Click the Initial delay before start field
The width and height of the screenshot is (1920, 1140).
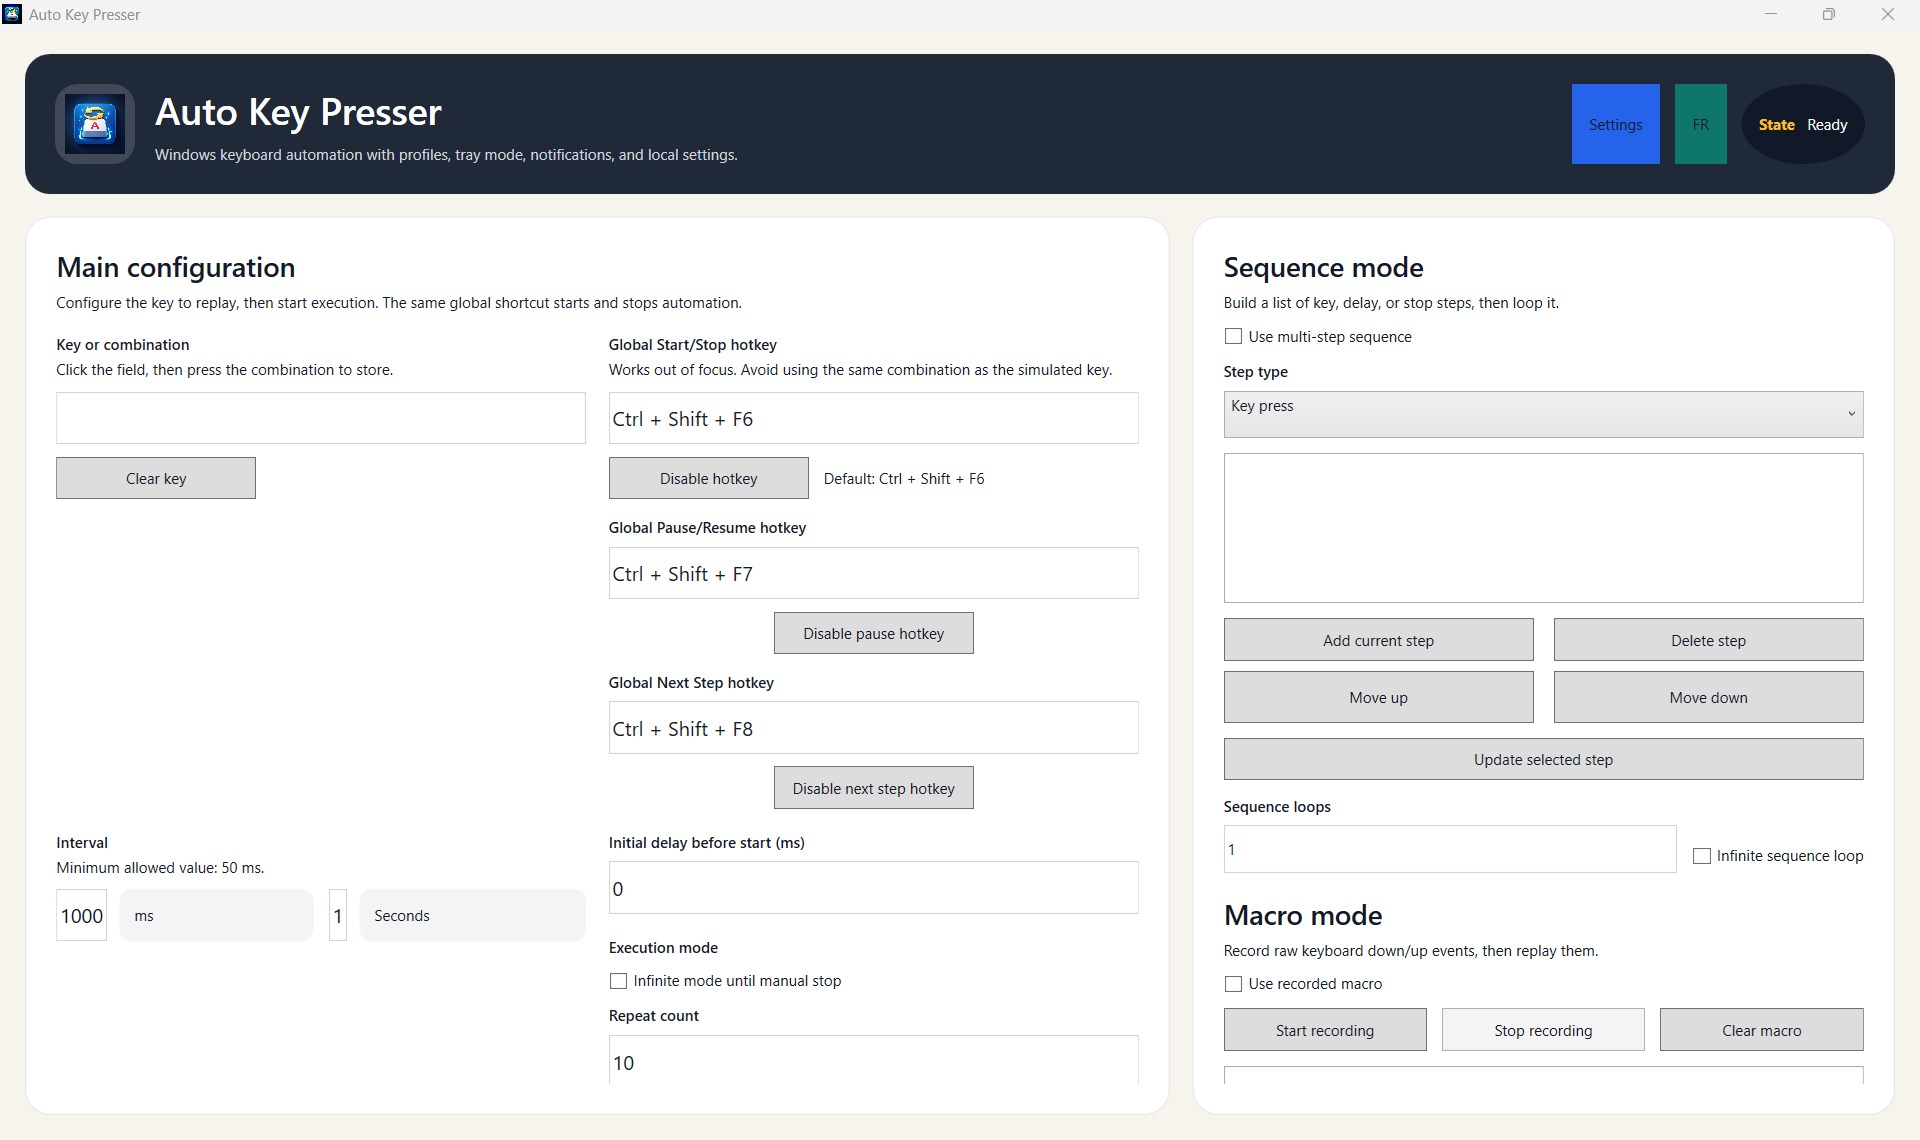[x=873, y=888]
